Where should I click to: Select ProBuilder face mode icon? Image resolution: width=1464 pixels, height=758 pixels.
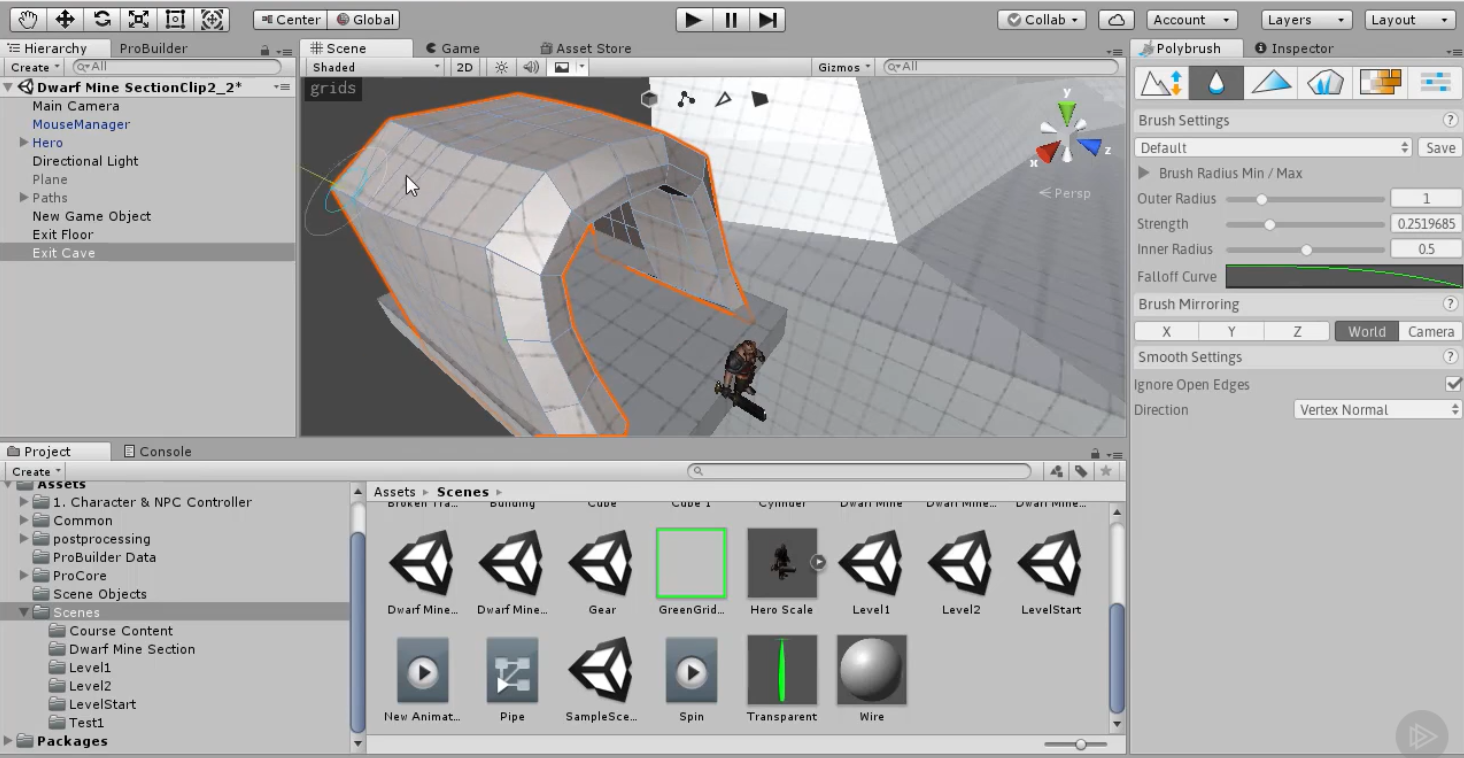click(760, 99)
